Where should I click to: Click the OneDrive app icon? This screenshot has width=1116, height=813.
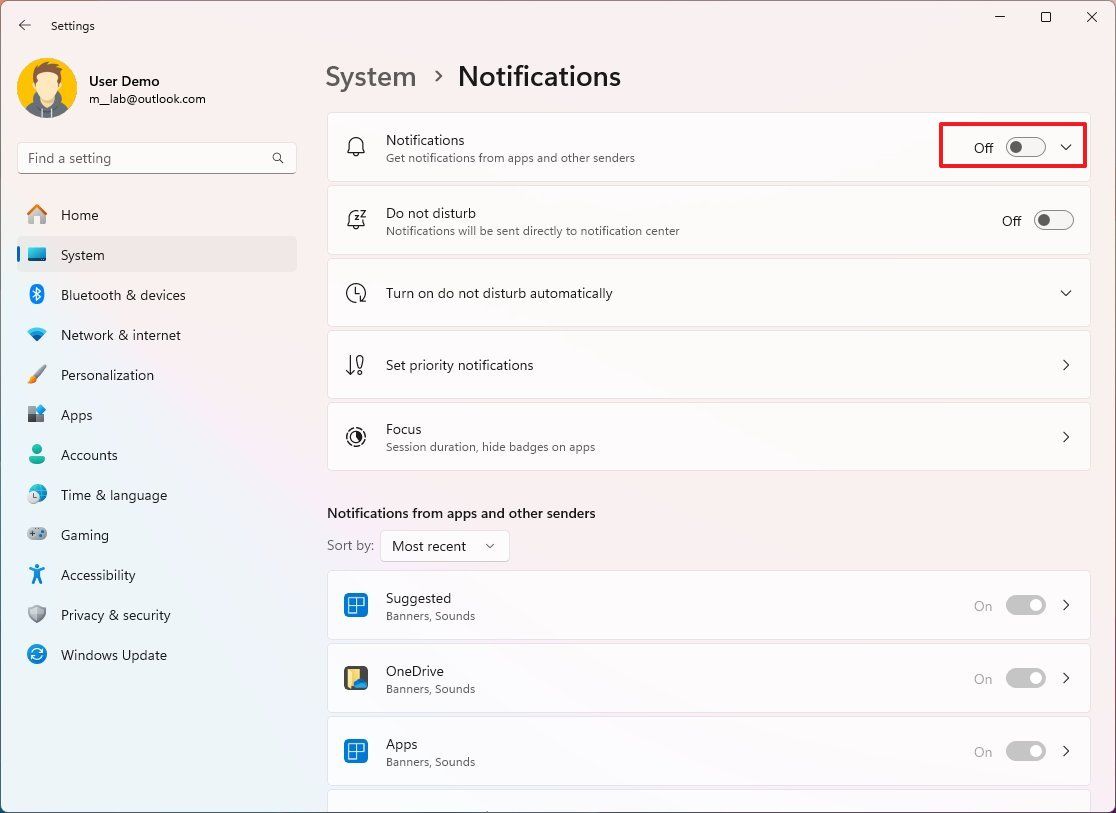click(x=355, y=678)
